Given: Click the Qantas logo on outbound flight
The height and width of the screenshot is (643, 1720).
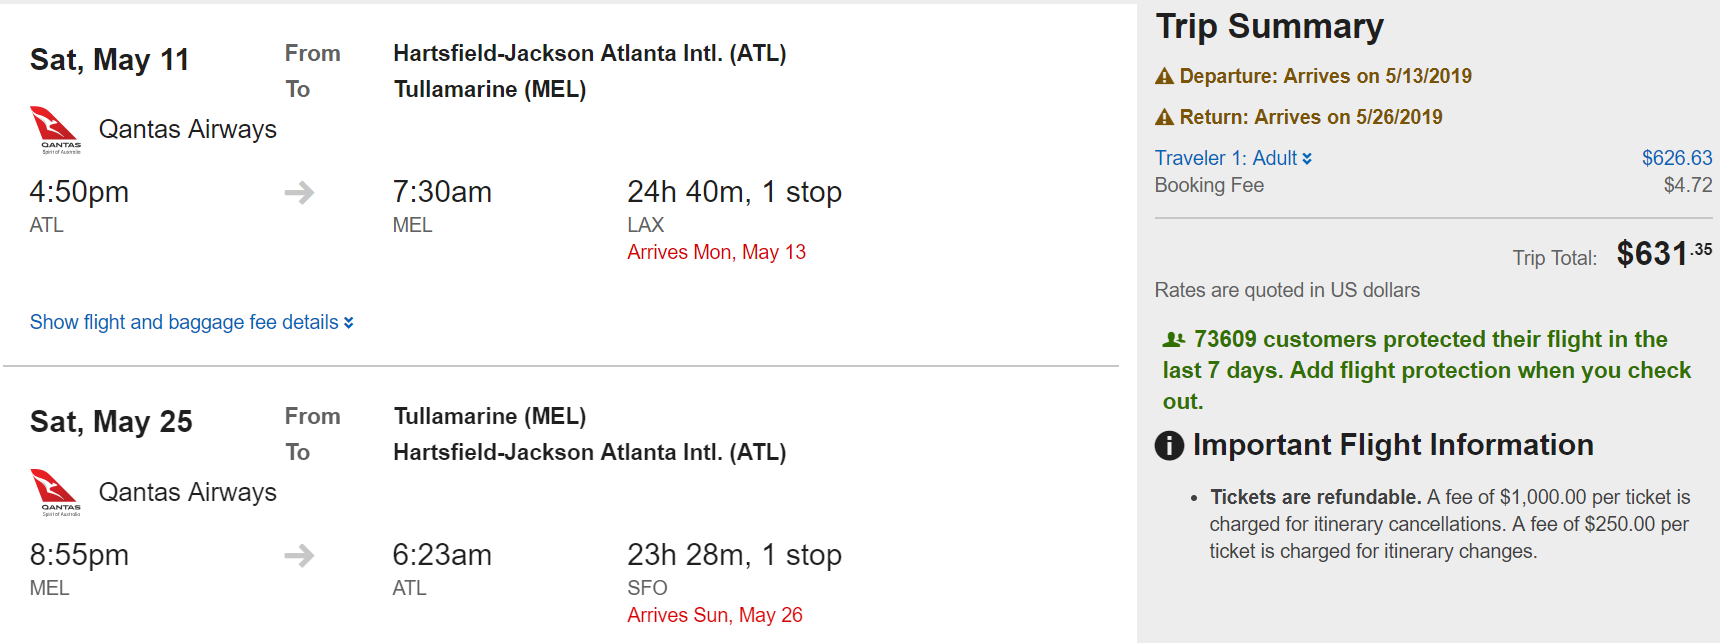Looking at the screenshot, I should pyautogui.click(x=55, y=129).
